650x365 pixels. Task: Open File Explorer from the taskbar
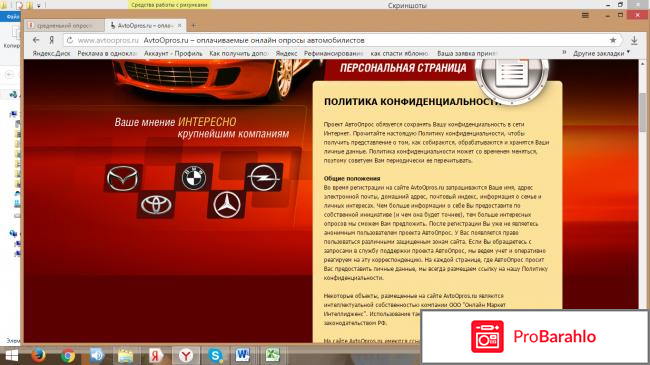pos(125,355)
